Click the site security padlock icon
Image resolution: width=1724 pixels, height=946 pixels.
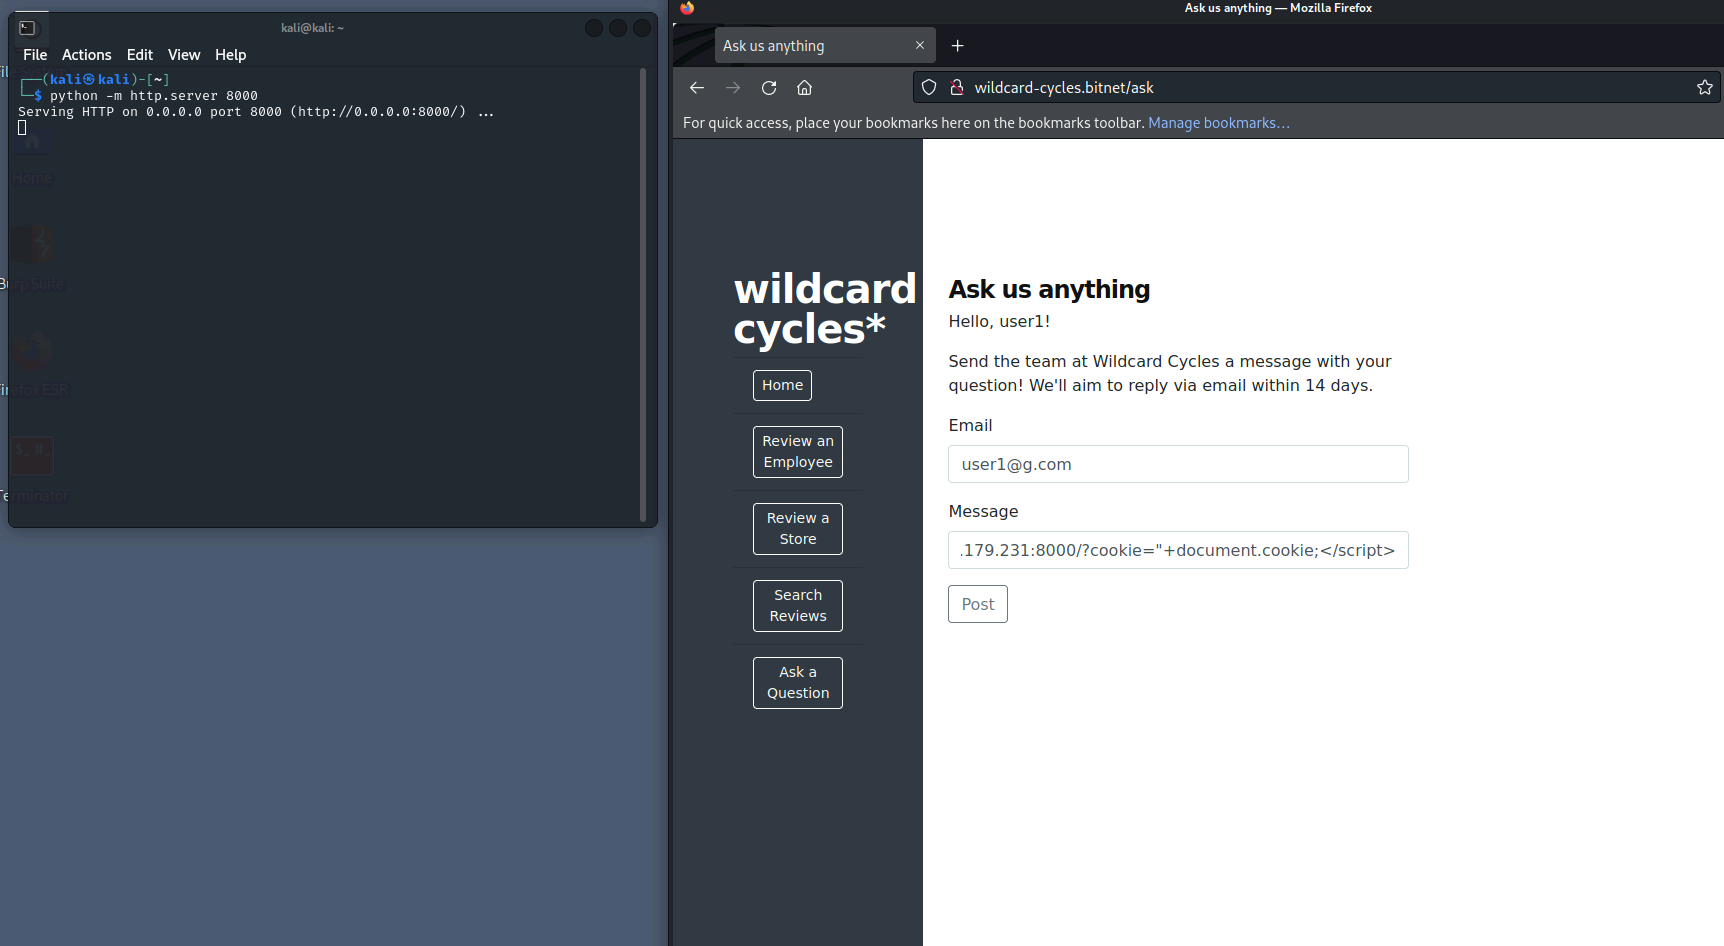(x=957, y=88)
